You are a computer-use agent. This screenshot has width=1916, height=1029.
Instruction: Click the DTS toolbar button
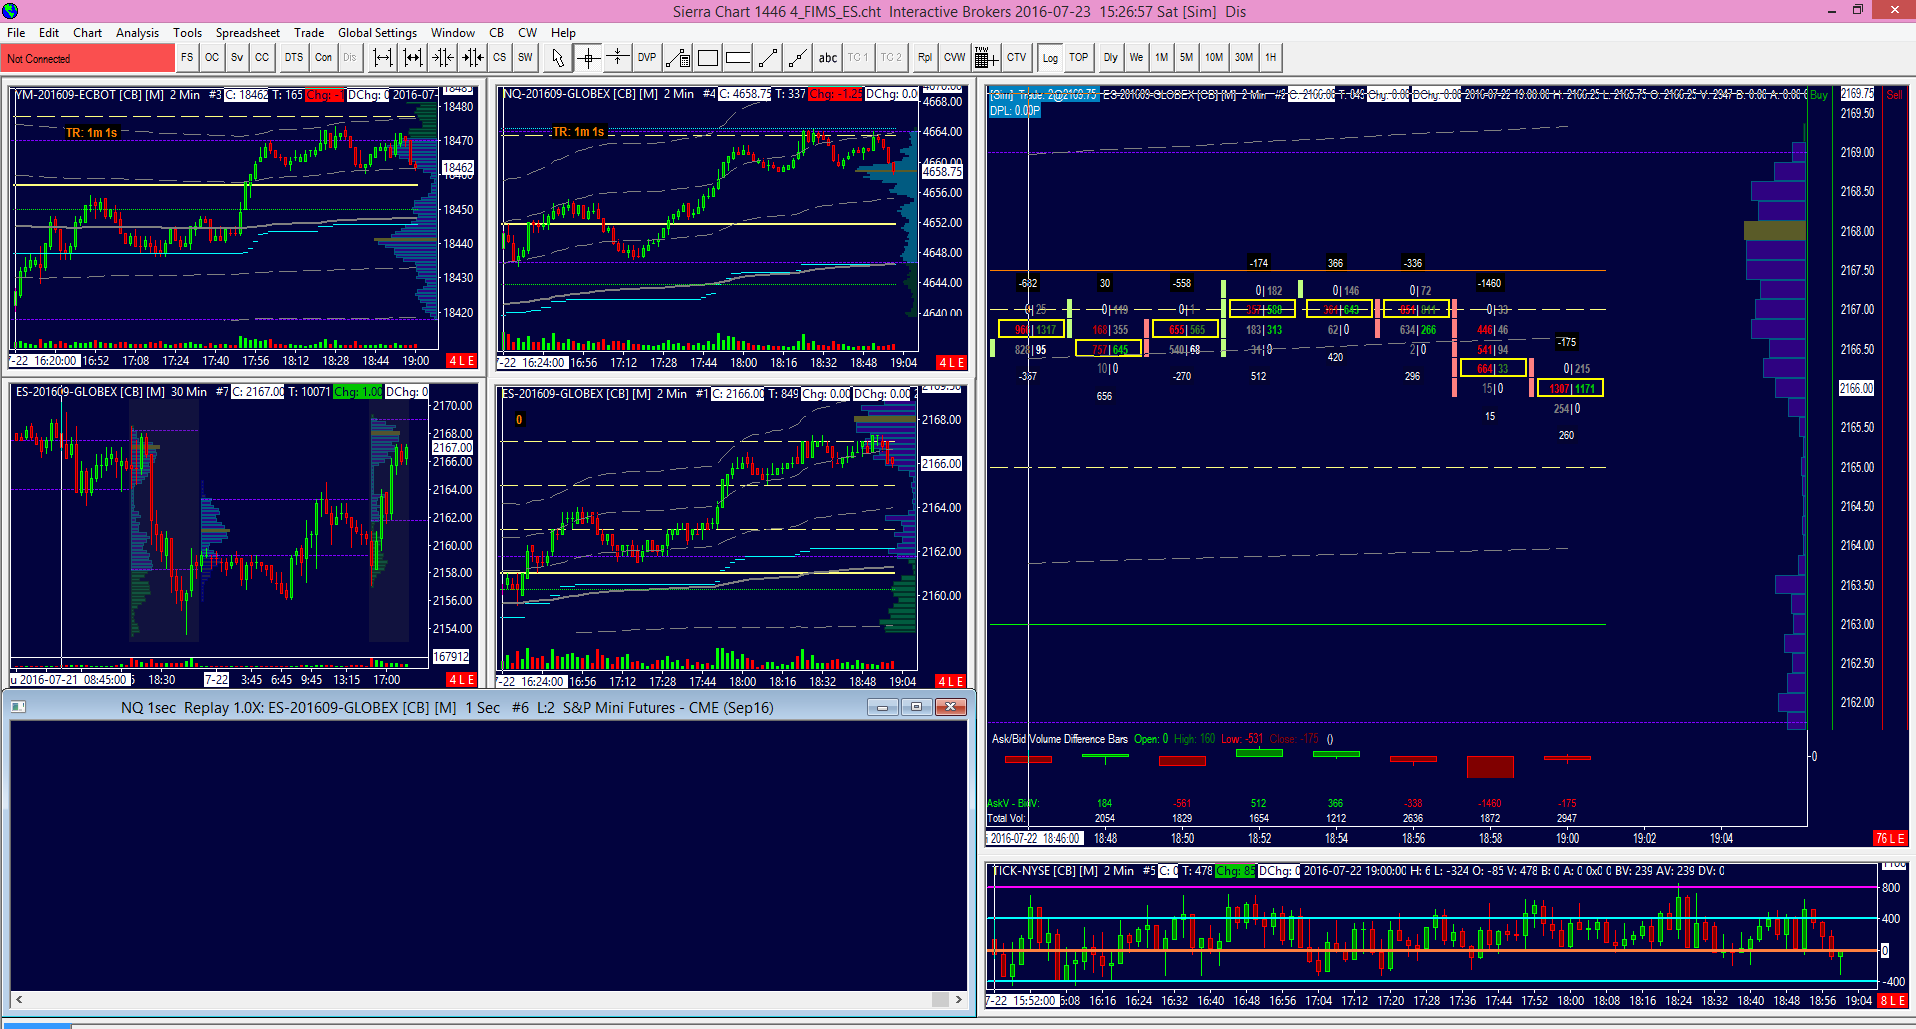point(294,58)
